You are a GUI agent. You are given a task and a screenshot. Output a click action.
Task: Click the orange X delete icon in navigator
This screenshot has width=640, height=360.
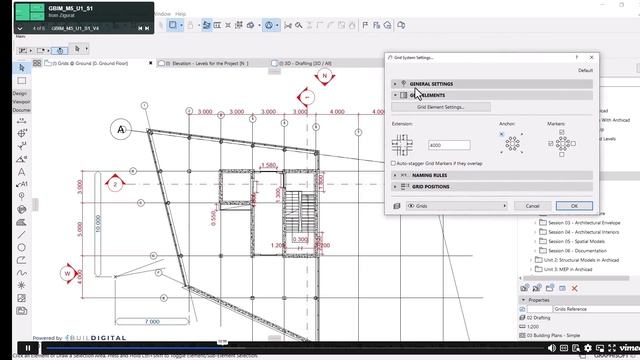click(574, 289)
